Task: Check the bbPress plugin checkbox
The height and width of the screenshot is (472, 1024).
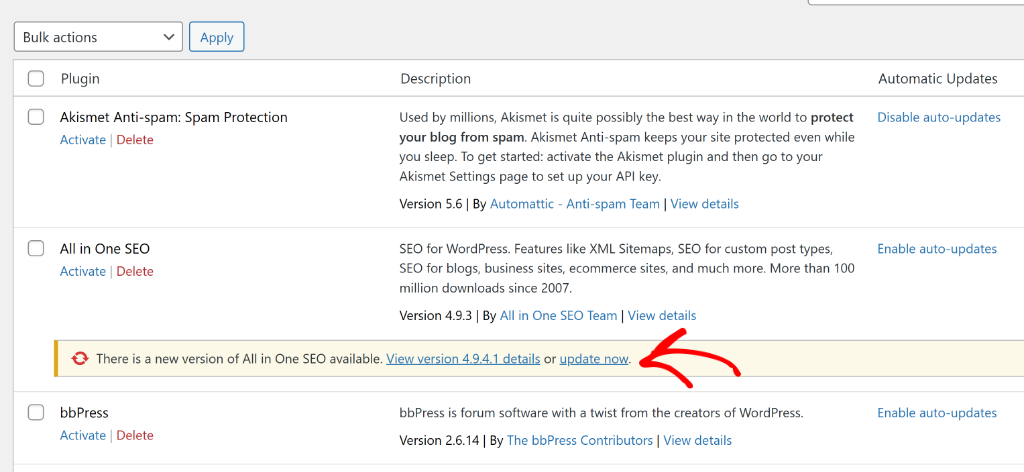Action: 36,413
